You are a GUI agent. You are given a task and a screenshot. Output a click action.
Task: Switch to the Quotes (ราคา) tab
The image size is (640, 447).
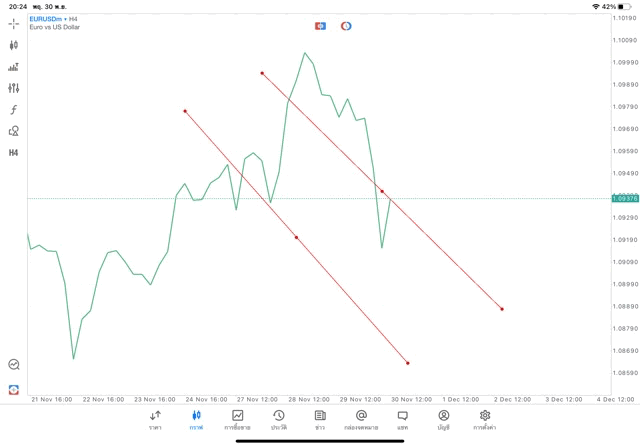point(155,420)
